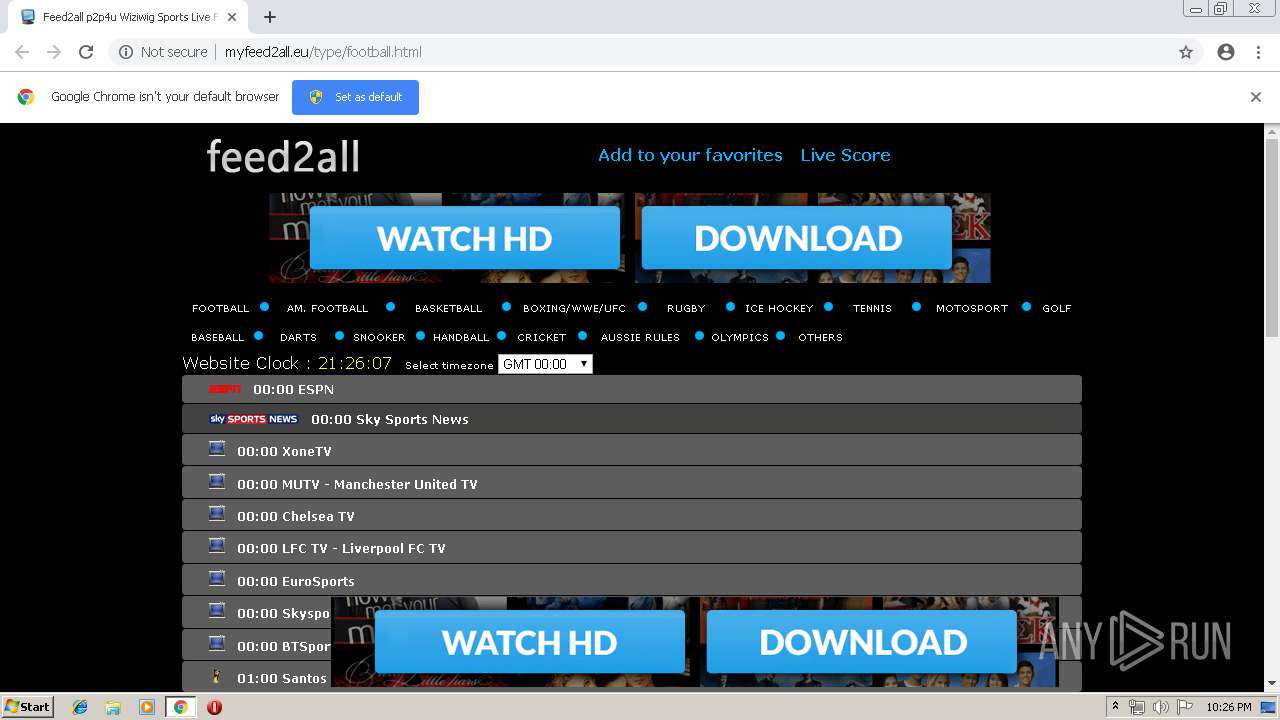Click TV icon beside EuroSports
The height and width of the screenshot is (720, 1280).
217,579
